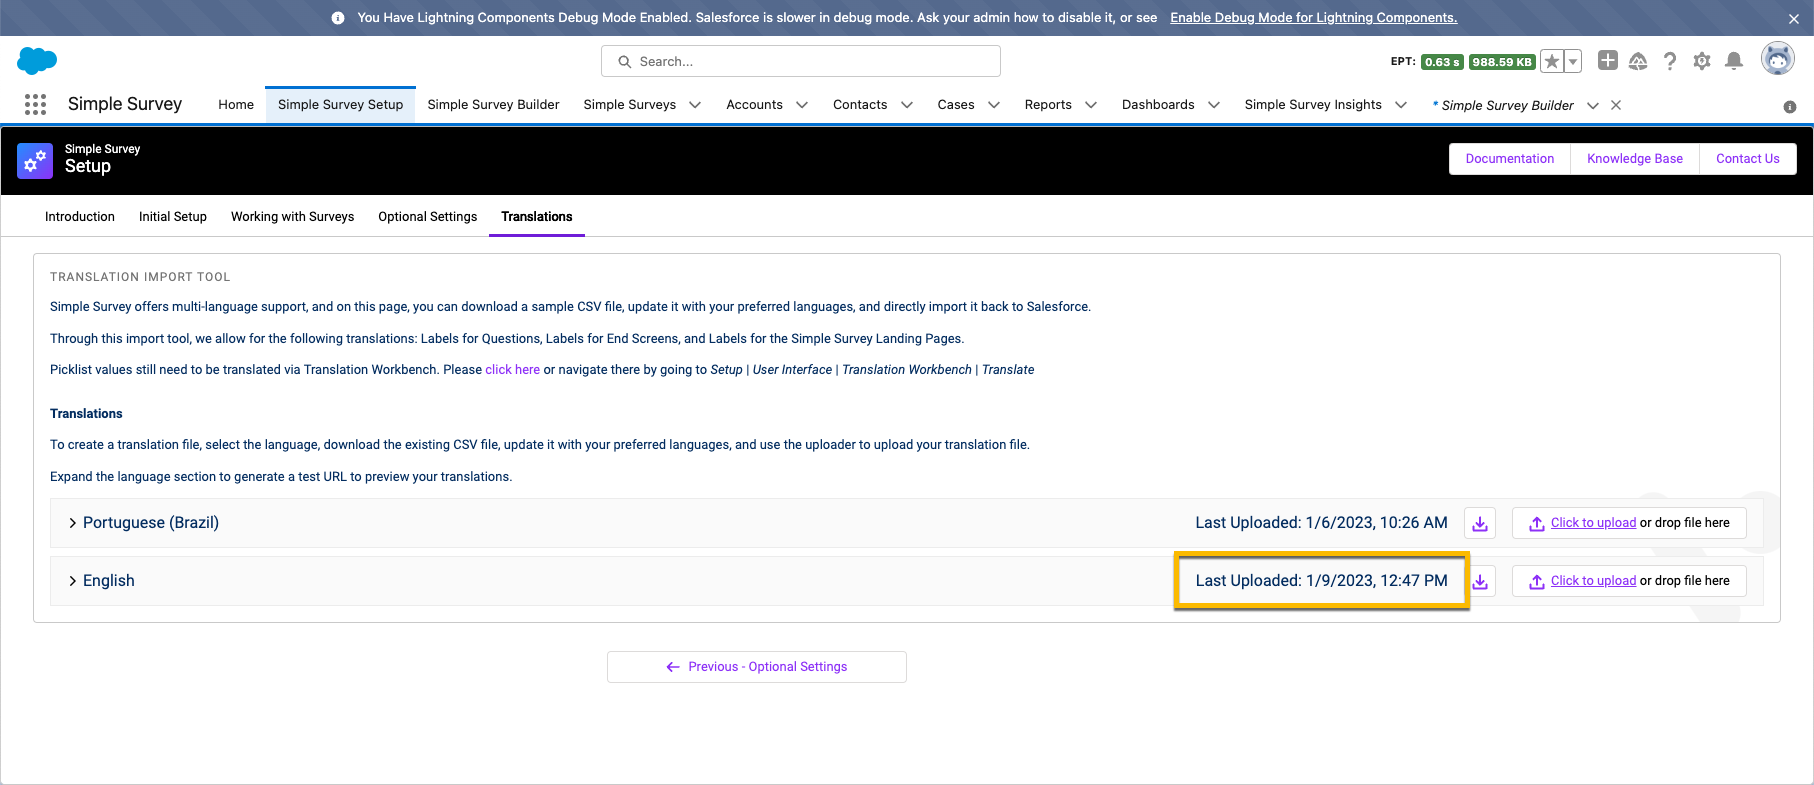This screenshot has height=785, width=1814.
Task: Open the Simple Surveys tab dropdown
Action: (x=695, y=105)
